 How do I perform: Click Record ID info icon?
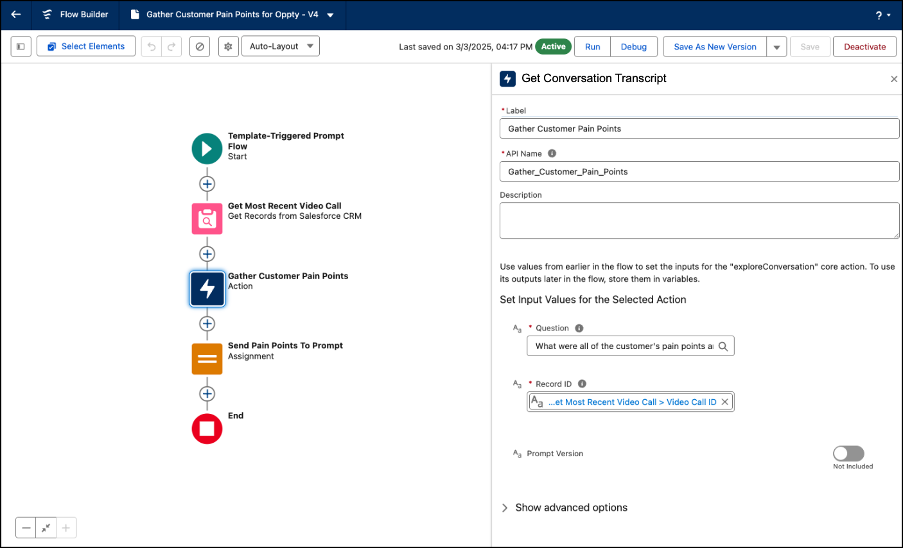coord(582,384)
